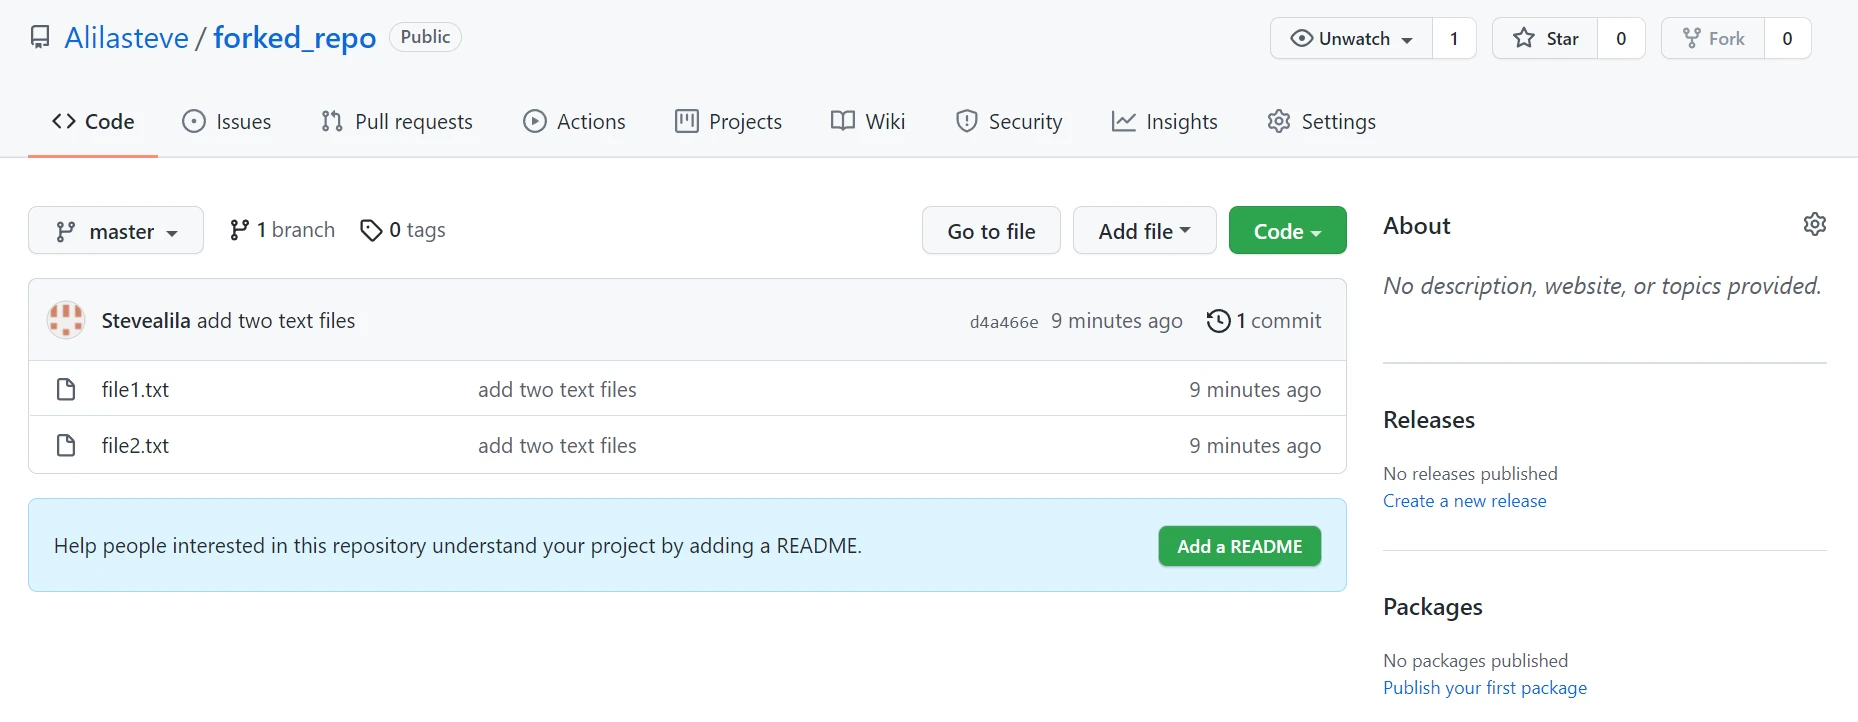
Task: Open the Issues tab
Action: tap(226, 122)
